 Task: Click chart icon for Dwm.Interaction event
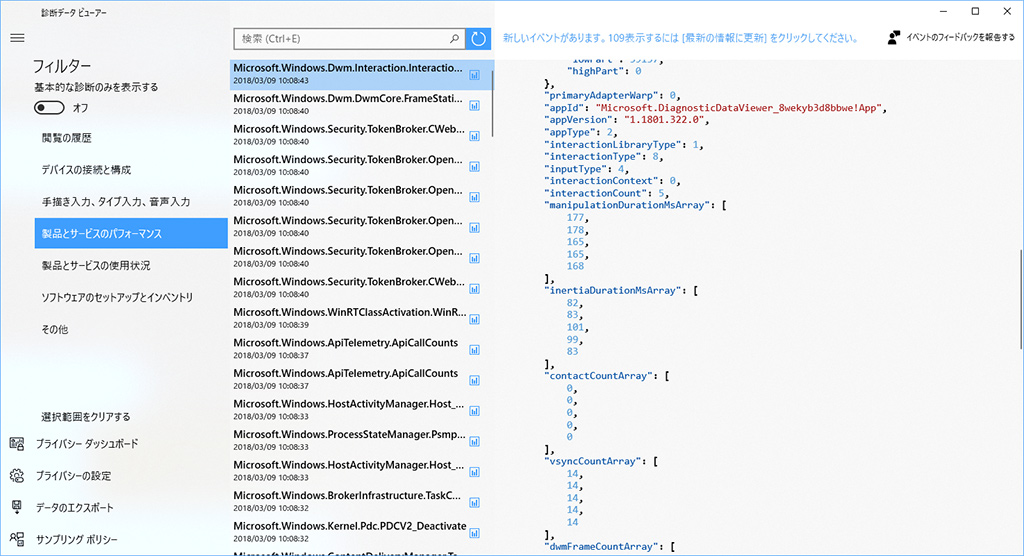click(x=475, y=75)
